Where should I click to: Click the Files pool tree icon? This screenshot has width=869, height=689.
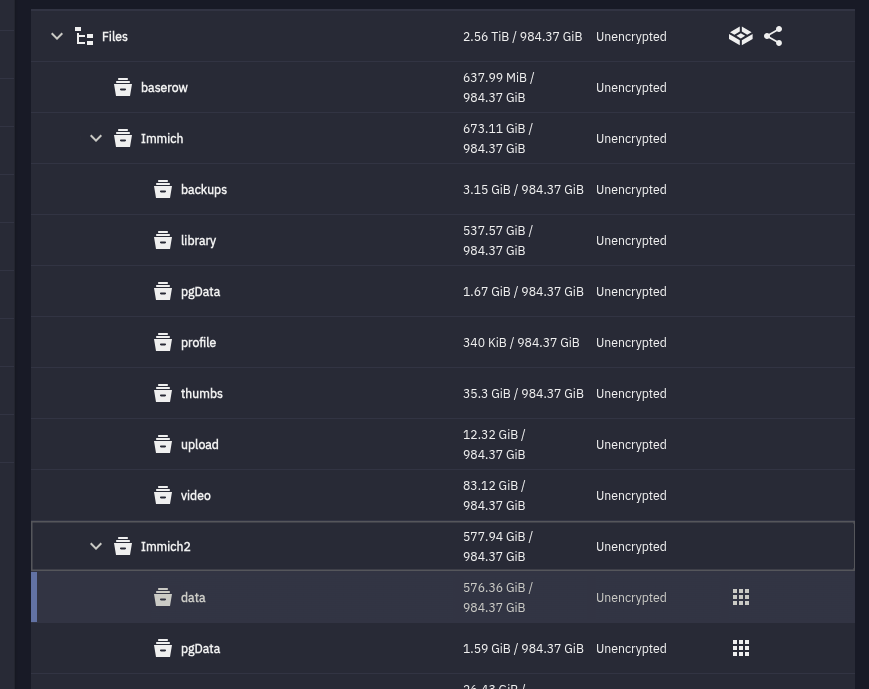84,37
